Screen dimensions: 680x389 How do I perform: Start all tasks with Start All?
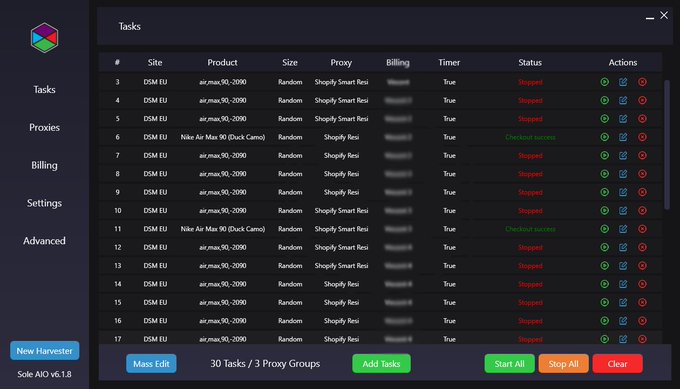(510, 364)
